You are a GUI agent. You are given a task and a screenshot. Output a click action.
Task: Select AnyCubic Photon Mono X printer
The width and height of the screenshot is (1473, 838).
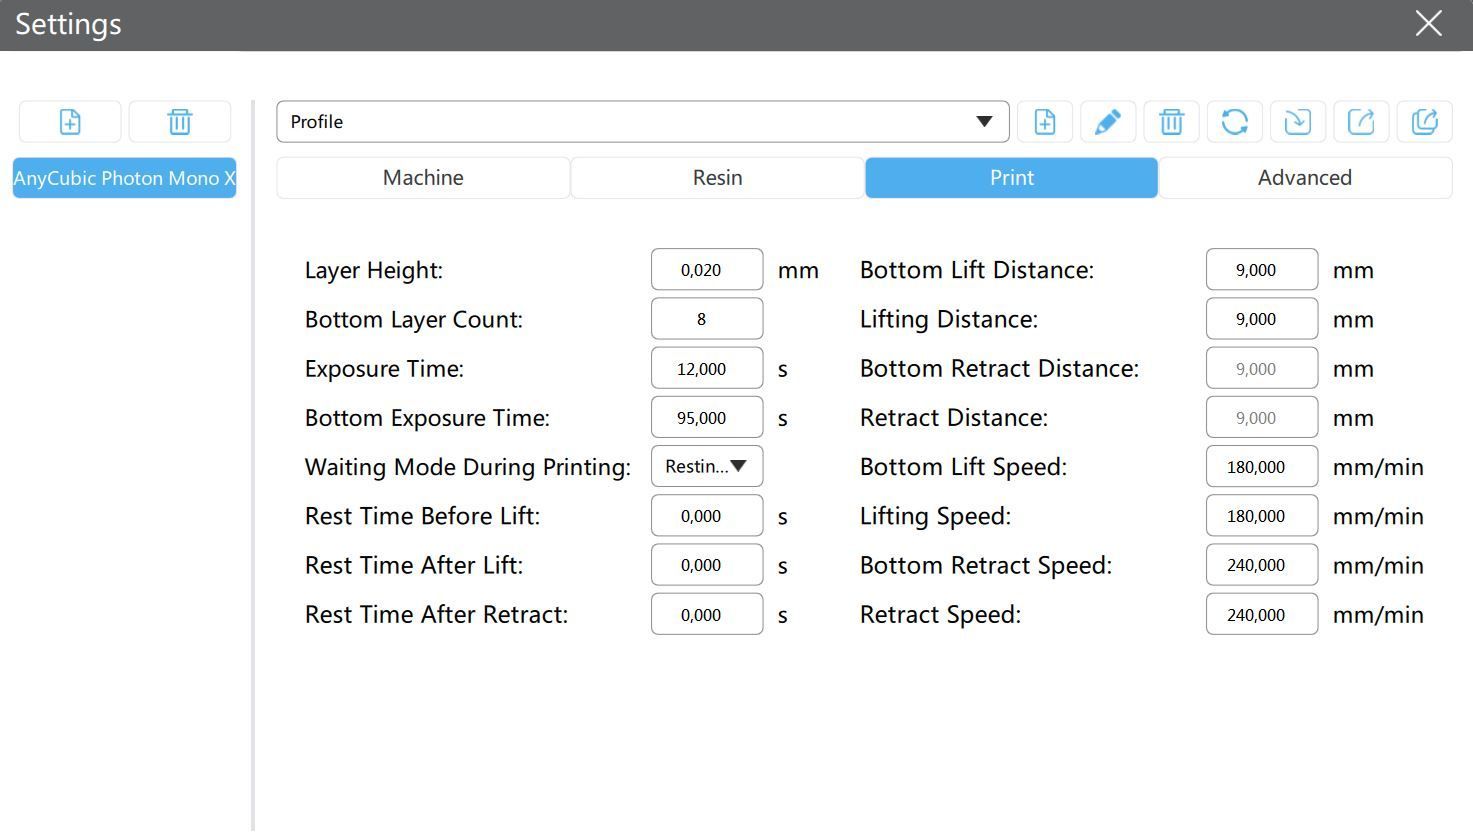(124, 178)
